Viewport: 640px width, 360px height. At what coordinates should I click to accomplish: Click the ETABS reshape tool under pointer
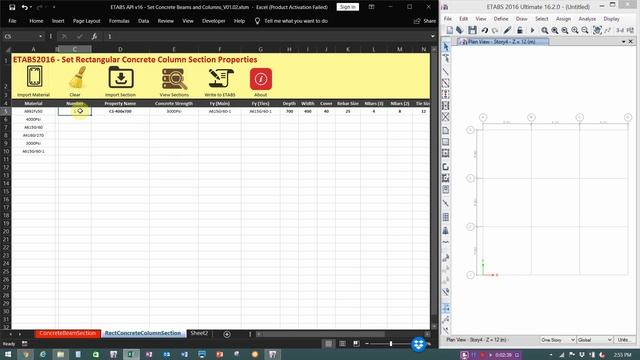pos(446,58)
